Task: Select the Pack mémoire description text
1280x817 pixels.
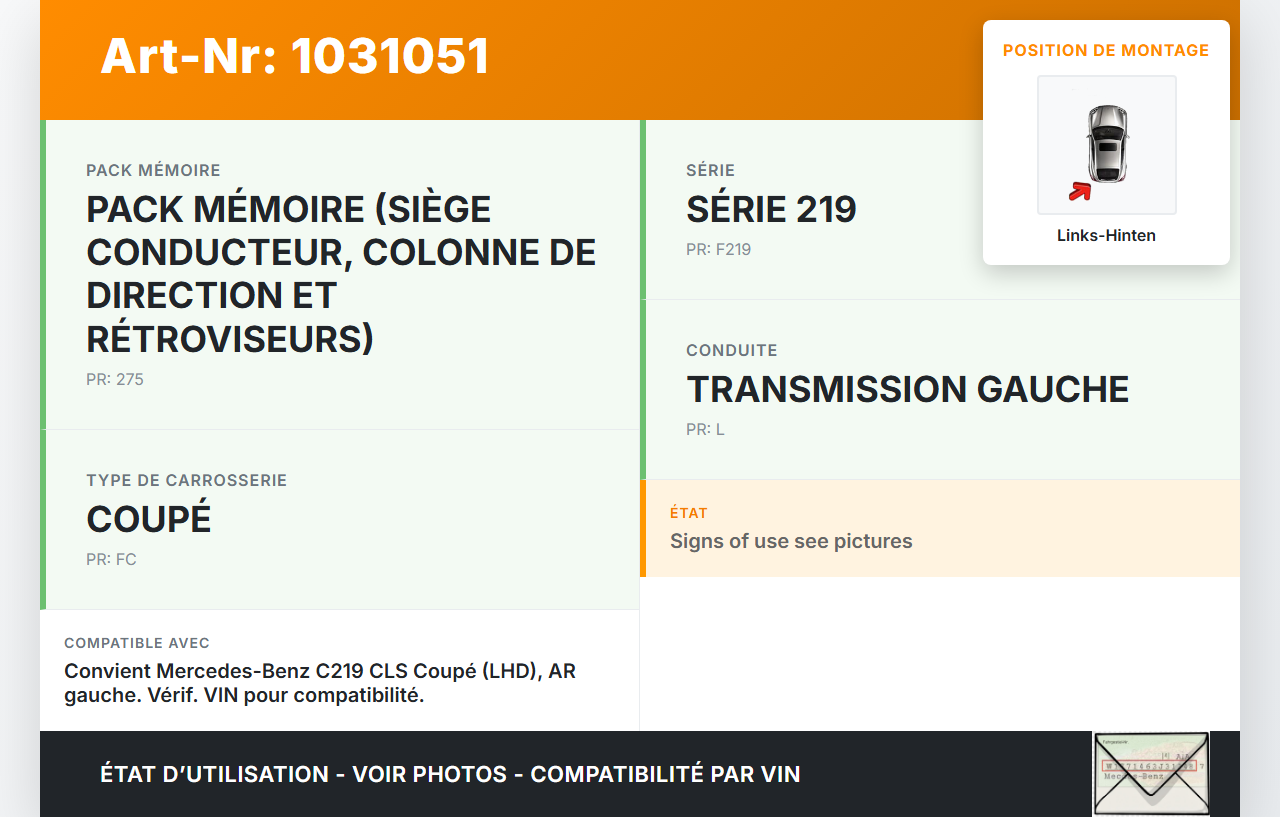Action: coord(341,274)
